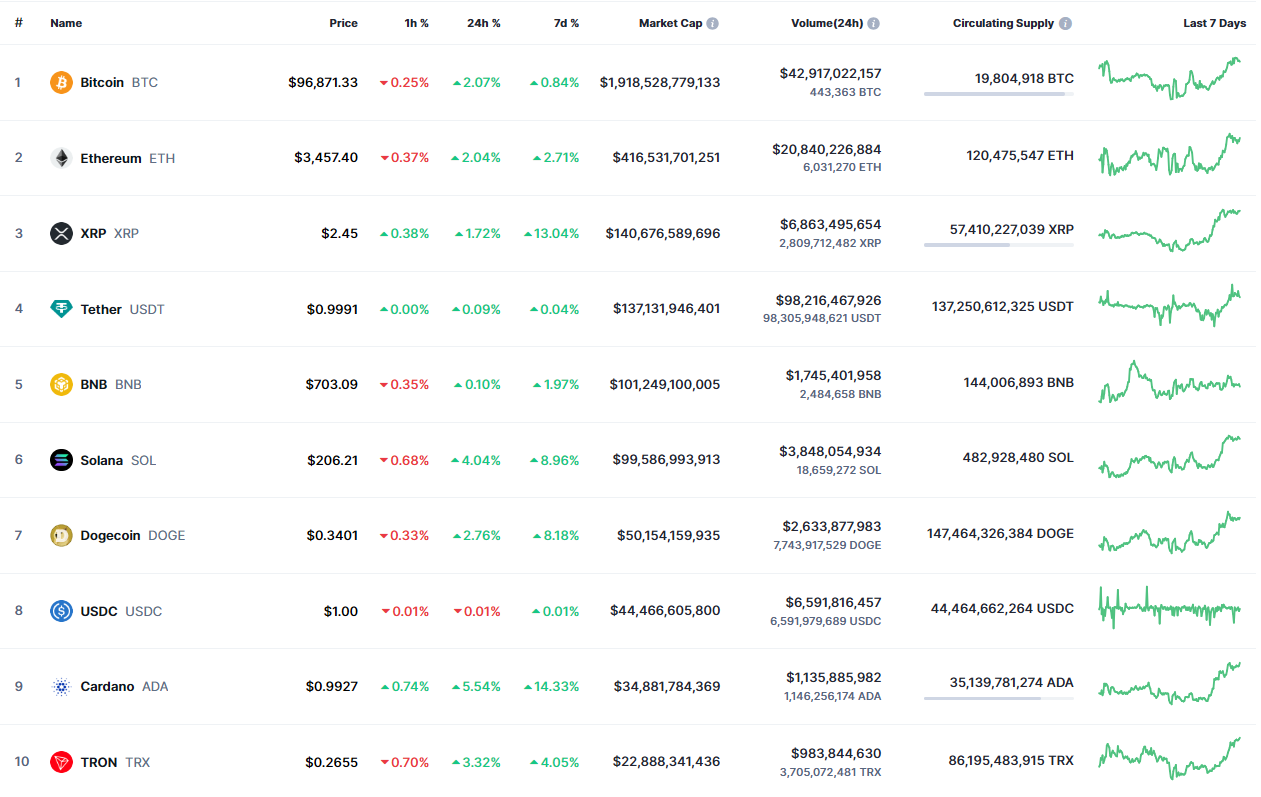Click the USDC logo icon
This screenshot has height=797, width=1261.
coord(62,611)
